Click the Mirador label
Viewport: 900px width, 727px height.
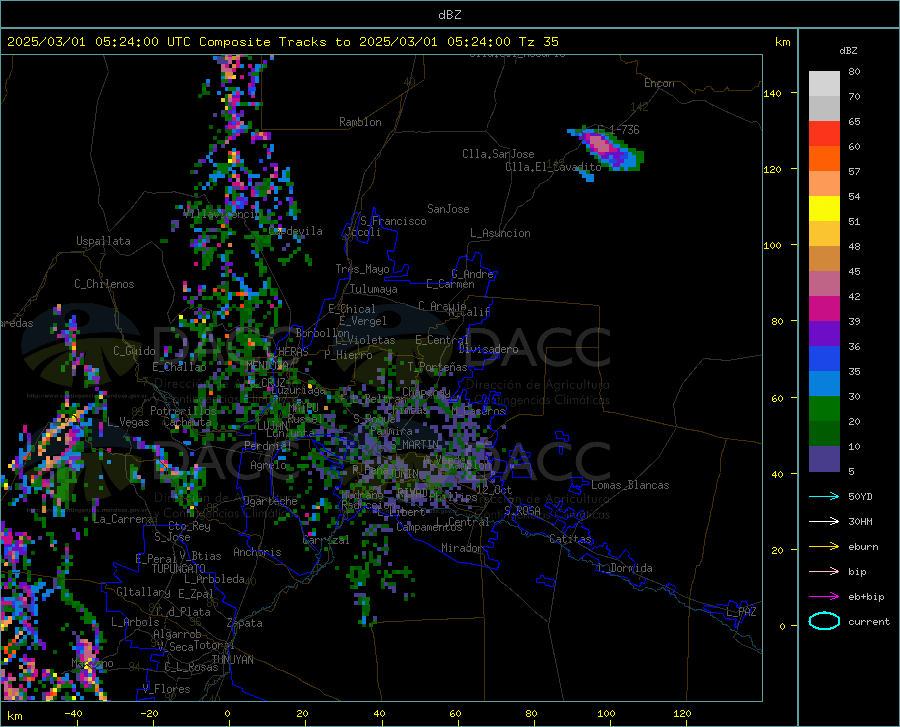coord(461,548)
